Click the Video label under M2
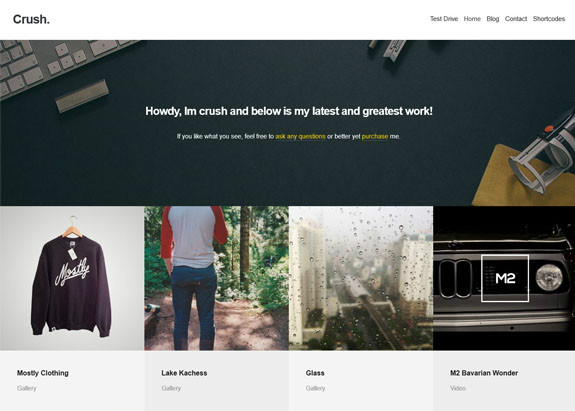The height and width of the screenshot is (411, 575). pos(458,388)
